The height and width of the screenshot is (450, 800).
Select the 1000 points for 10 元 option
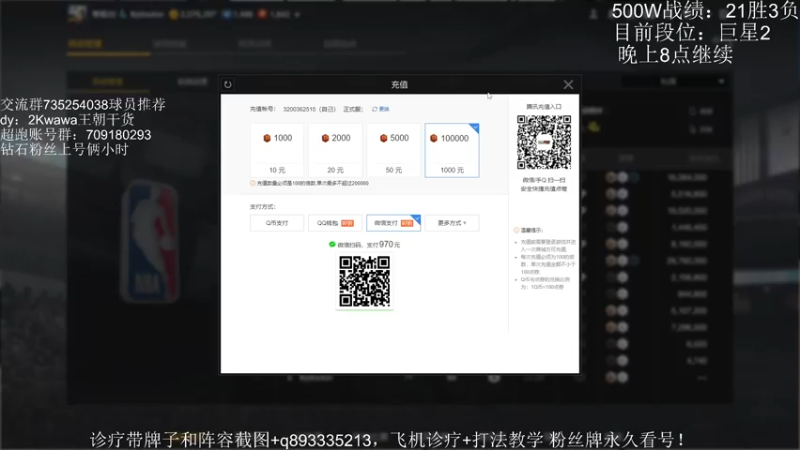(277, 150)
